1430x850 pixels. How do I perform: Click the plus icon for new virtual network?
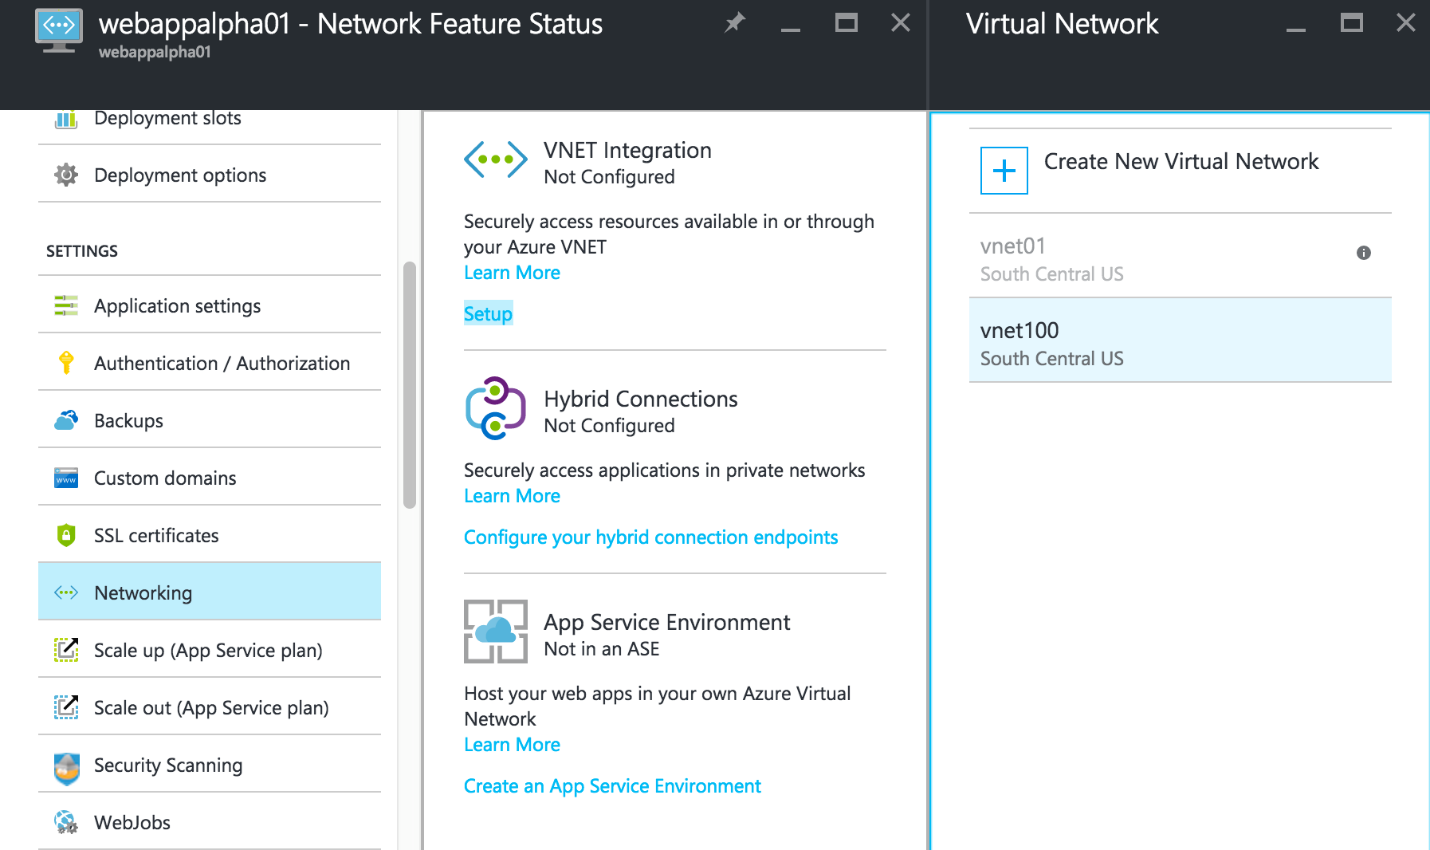[1004, 170]
